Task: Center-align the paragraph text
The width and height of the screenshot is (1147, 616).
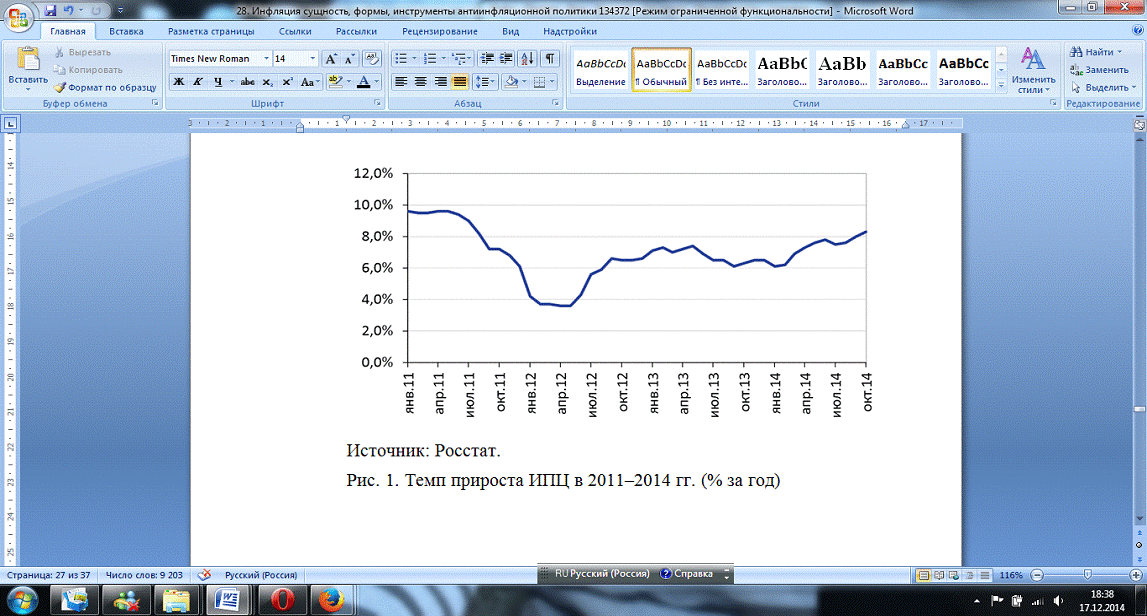Action: (420, 82)
